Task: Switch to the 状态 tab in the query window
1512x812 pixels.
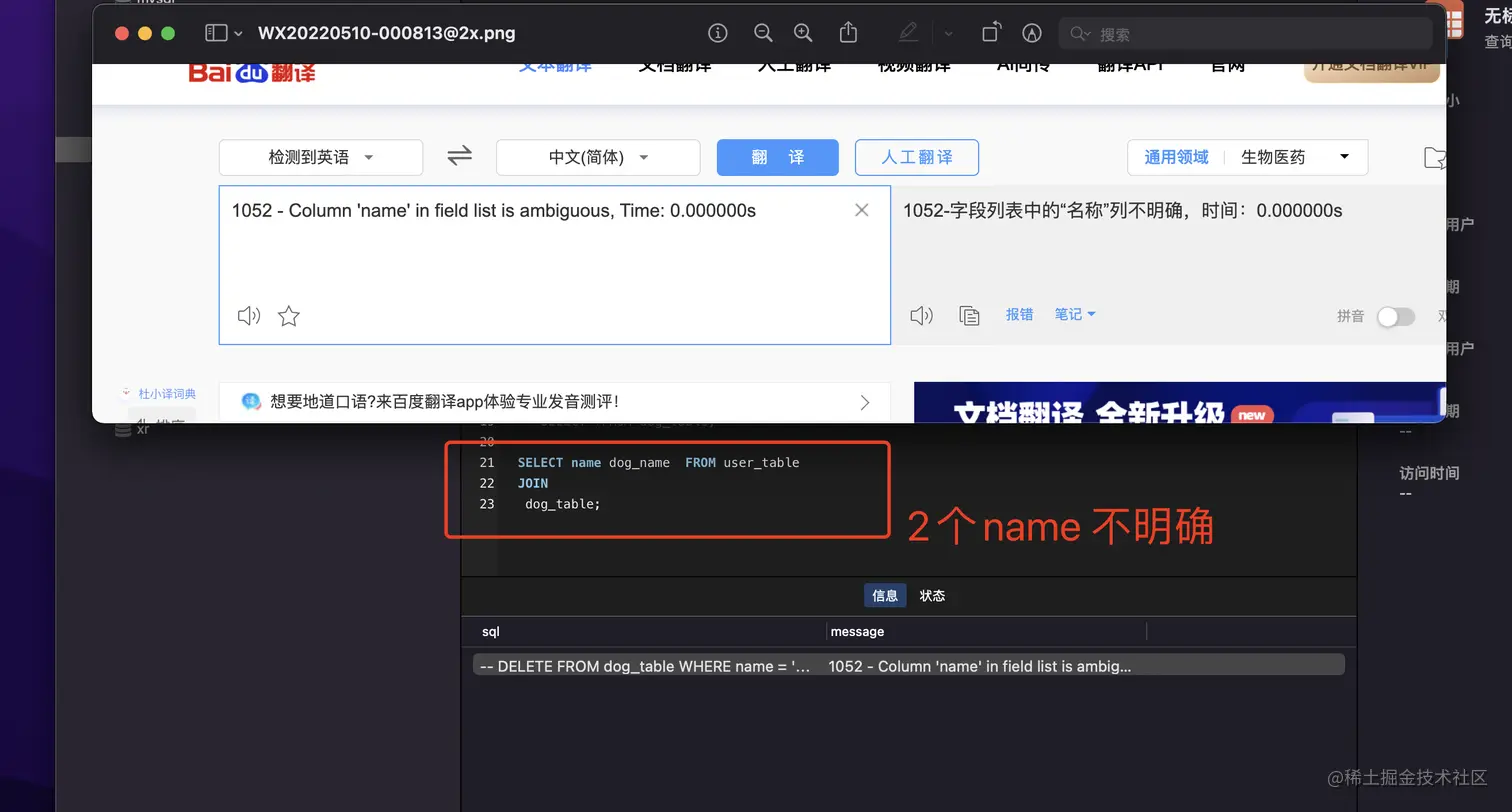Action: pos(932,595)
